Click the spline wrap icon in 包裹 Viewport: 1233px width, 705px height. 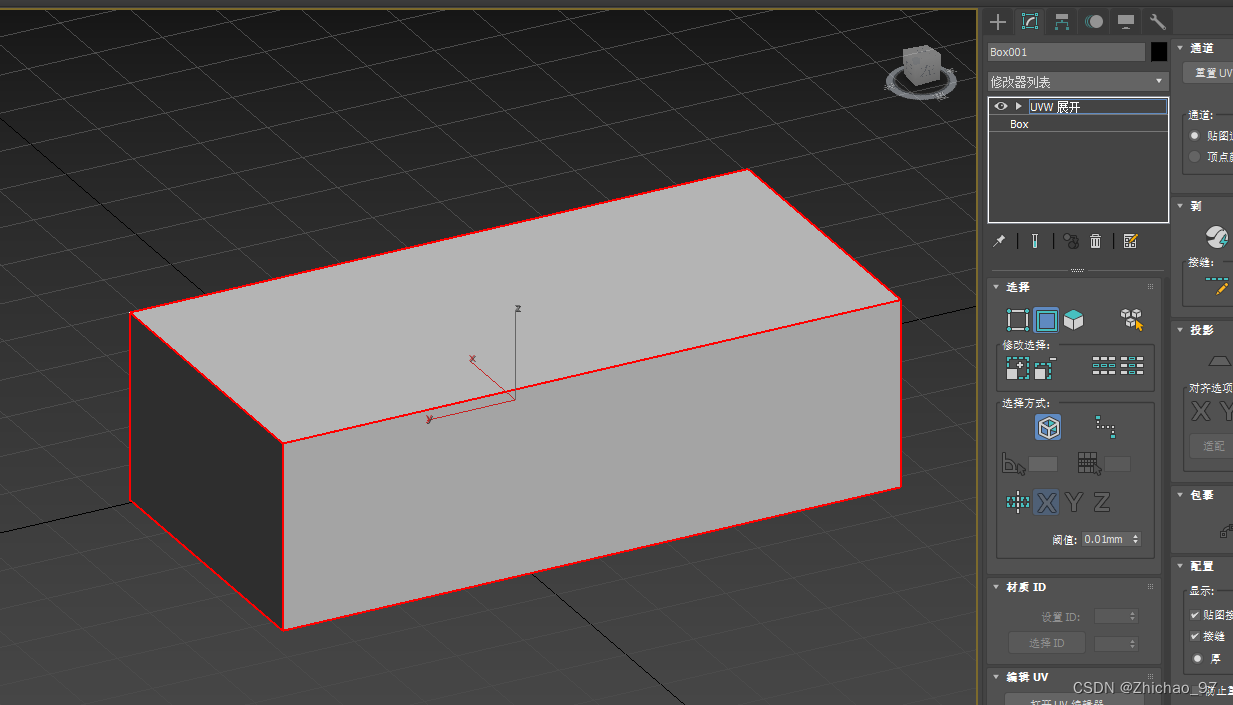click(x=1226, y=531)
